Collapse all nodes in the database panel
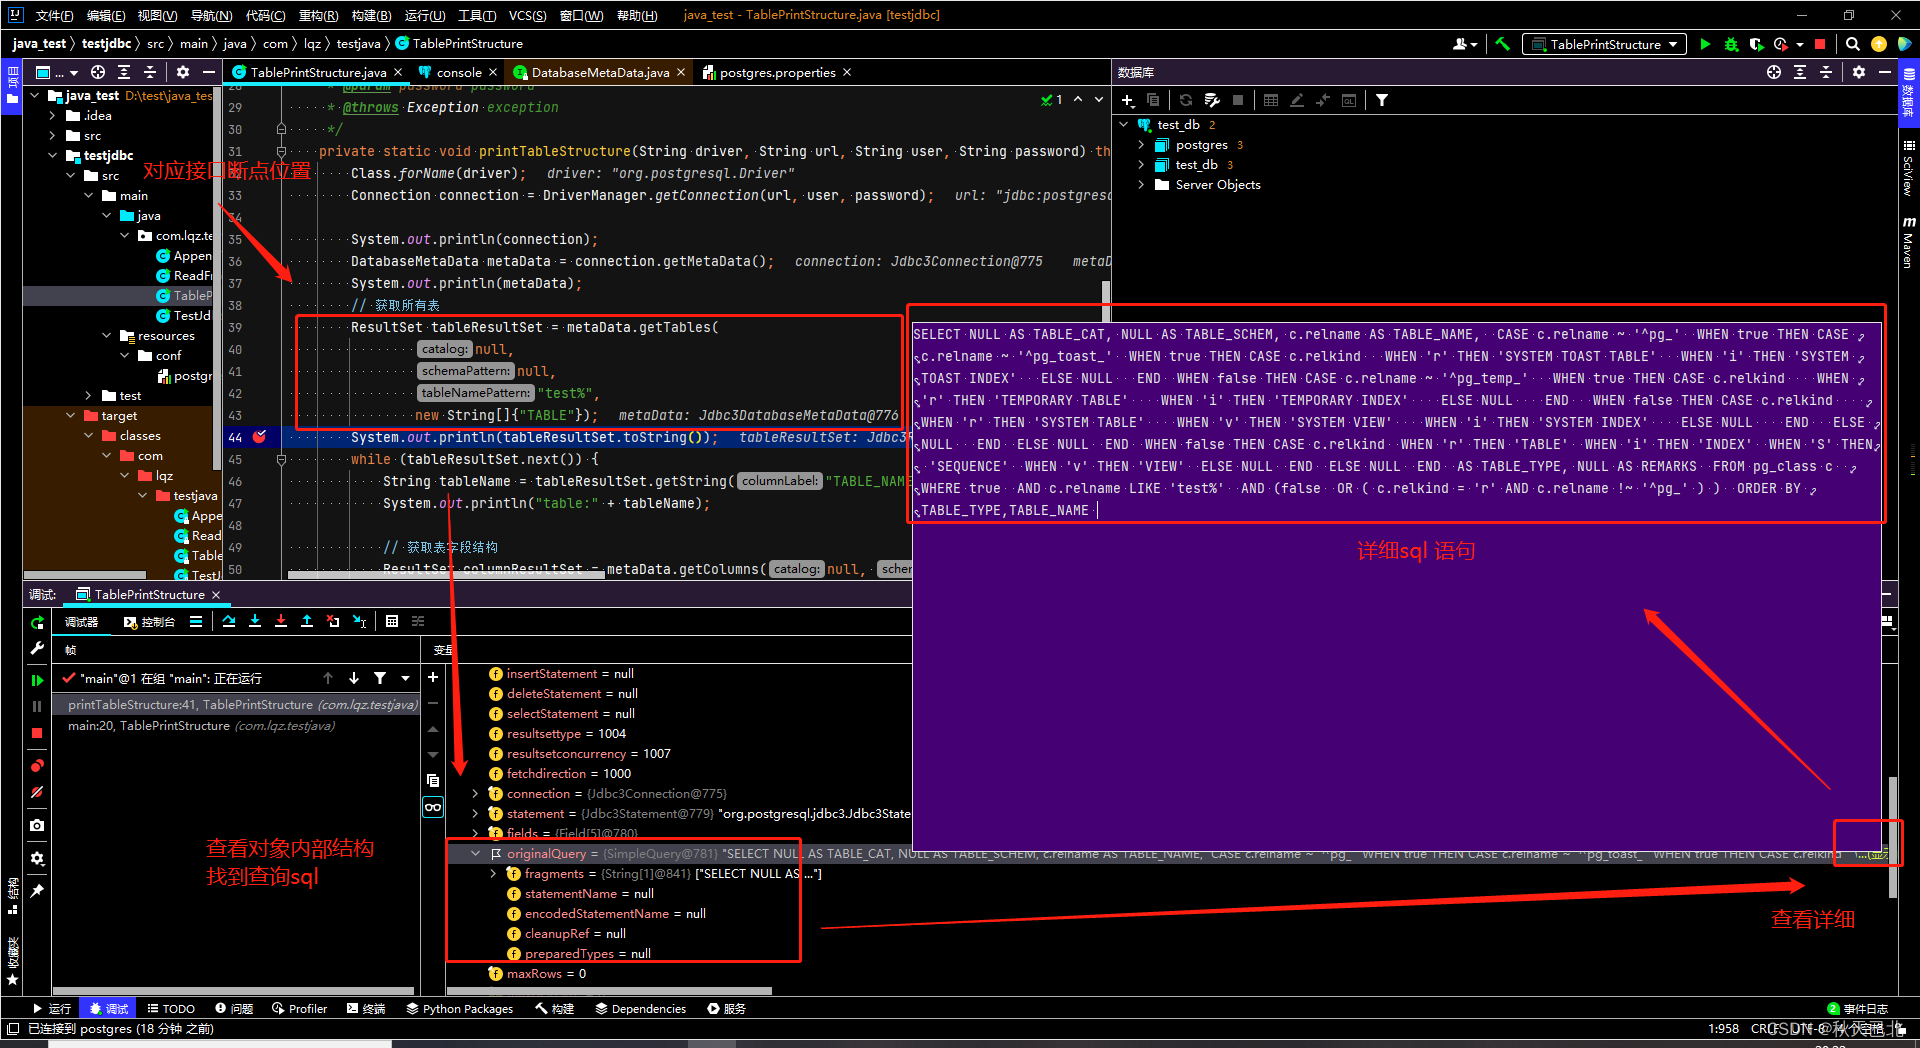The image size is (1920, 1048). pyautogui.click(x=1826, y=72)
